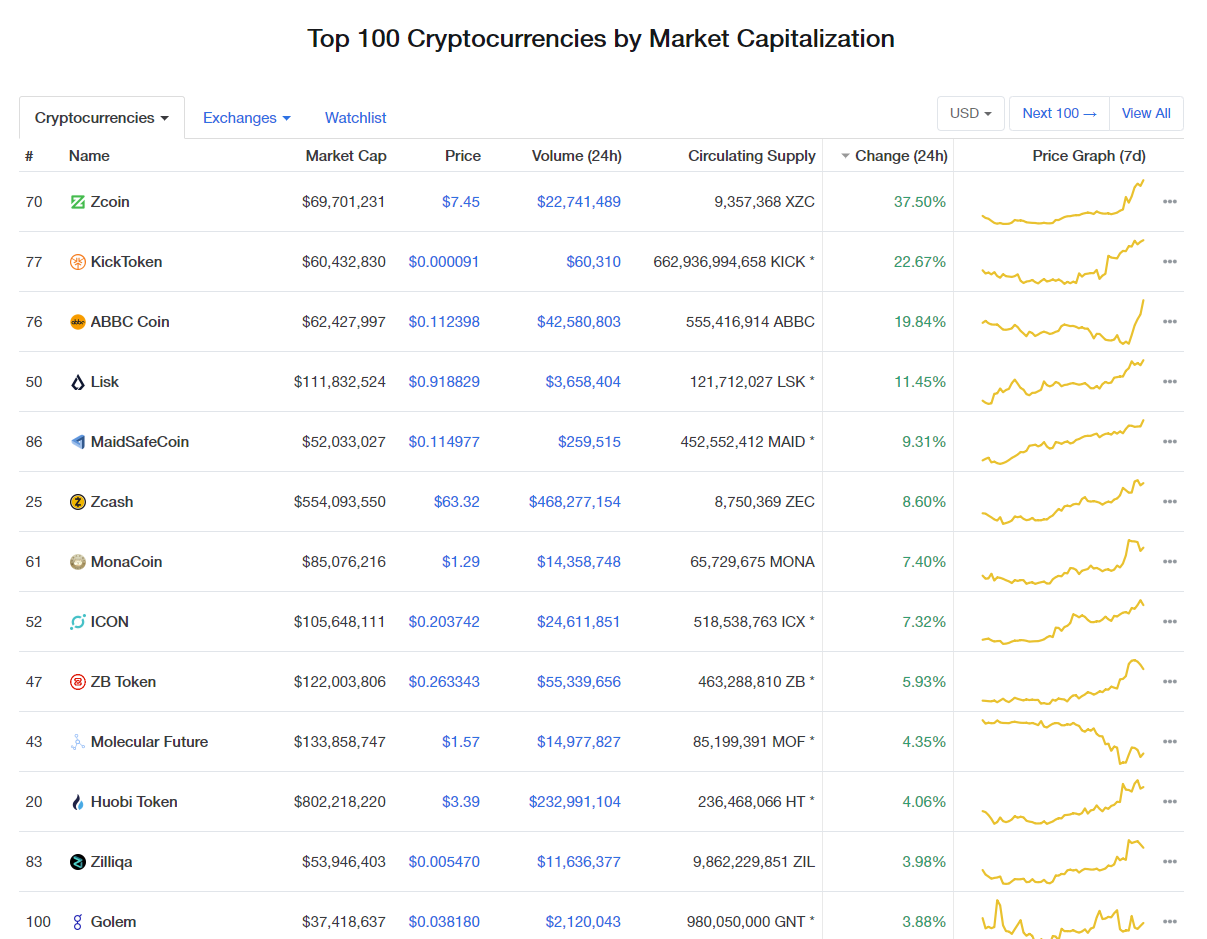Click the MaidSafeCoin logo icon
The image size is (1207, 939).
[x=78, y=442]
